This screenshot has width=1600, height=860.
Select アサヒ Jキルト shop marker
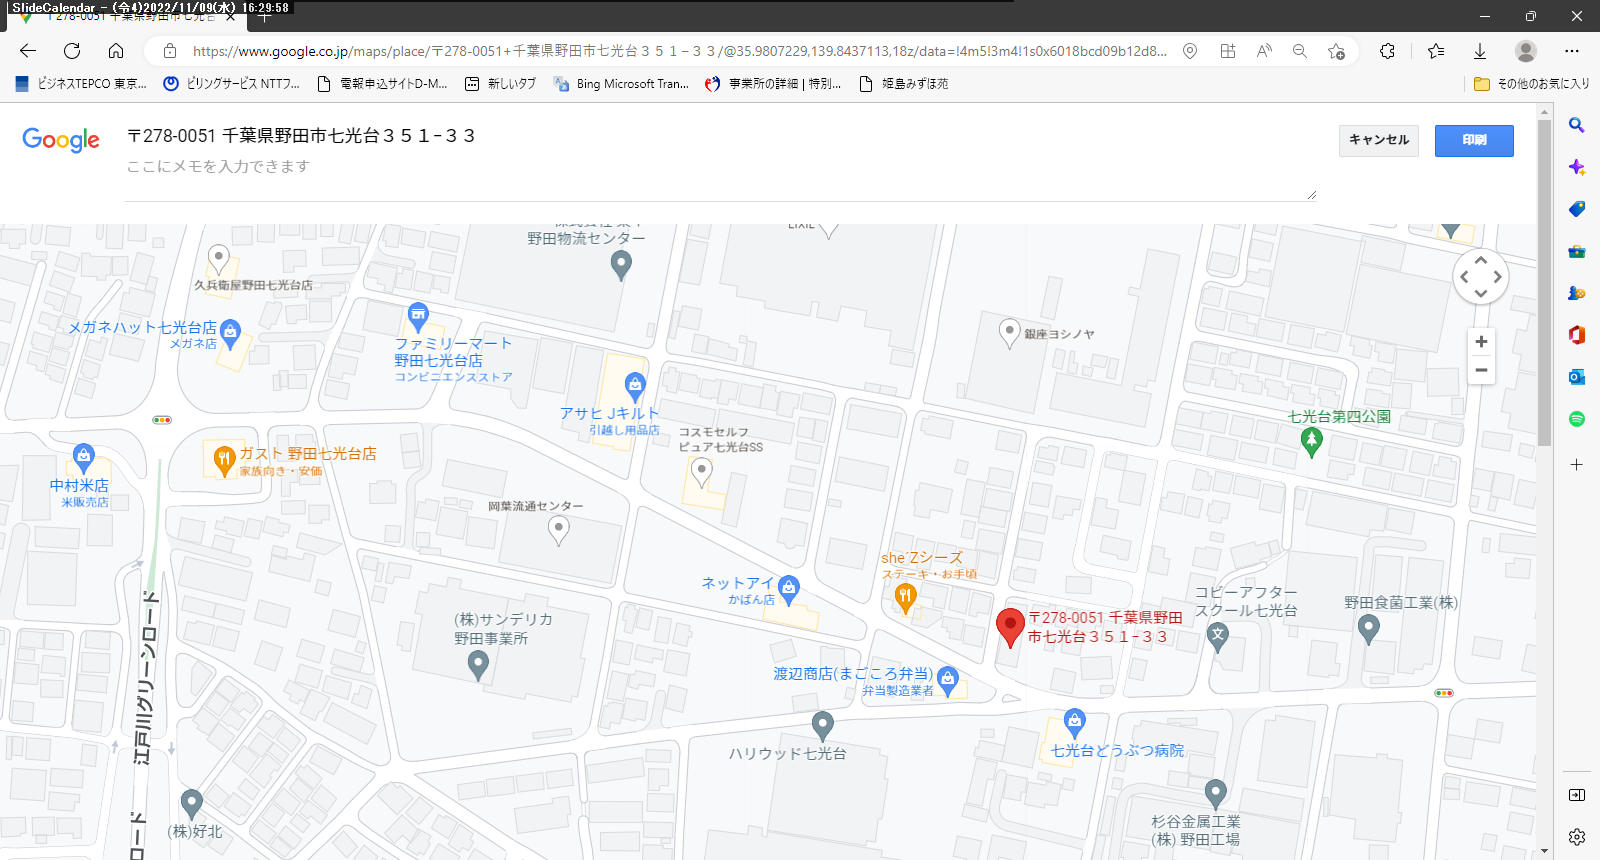[x=635, y=387]
